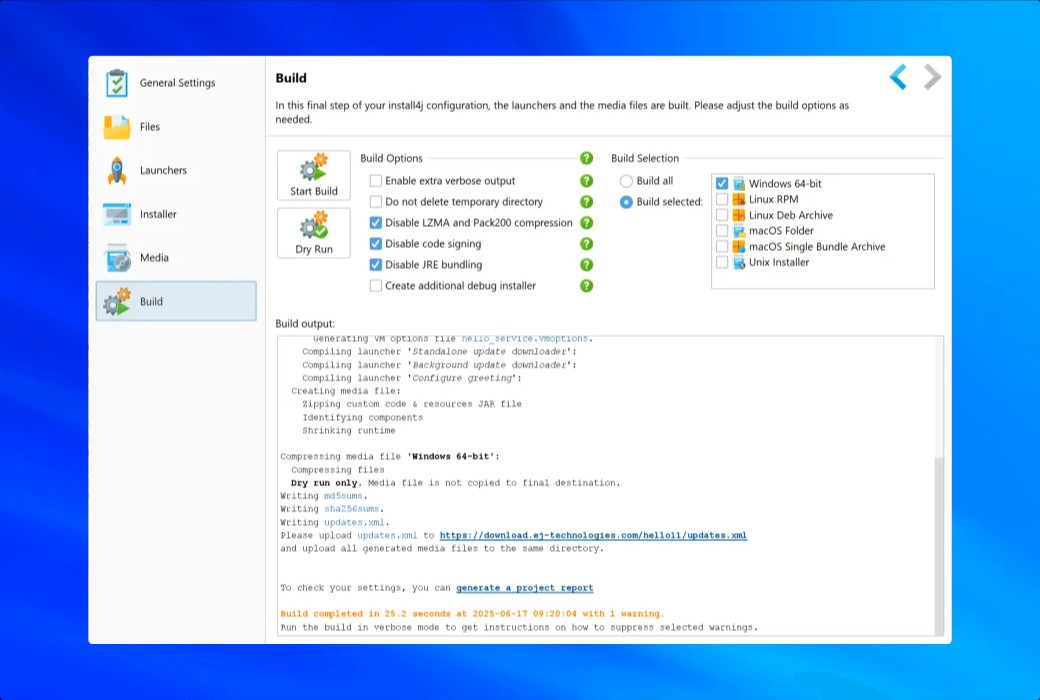Screen dimensions: 1040x700
Task: Click the Windows 64-bit list entry label
Action: [x=785, y=184]
